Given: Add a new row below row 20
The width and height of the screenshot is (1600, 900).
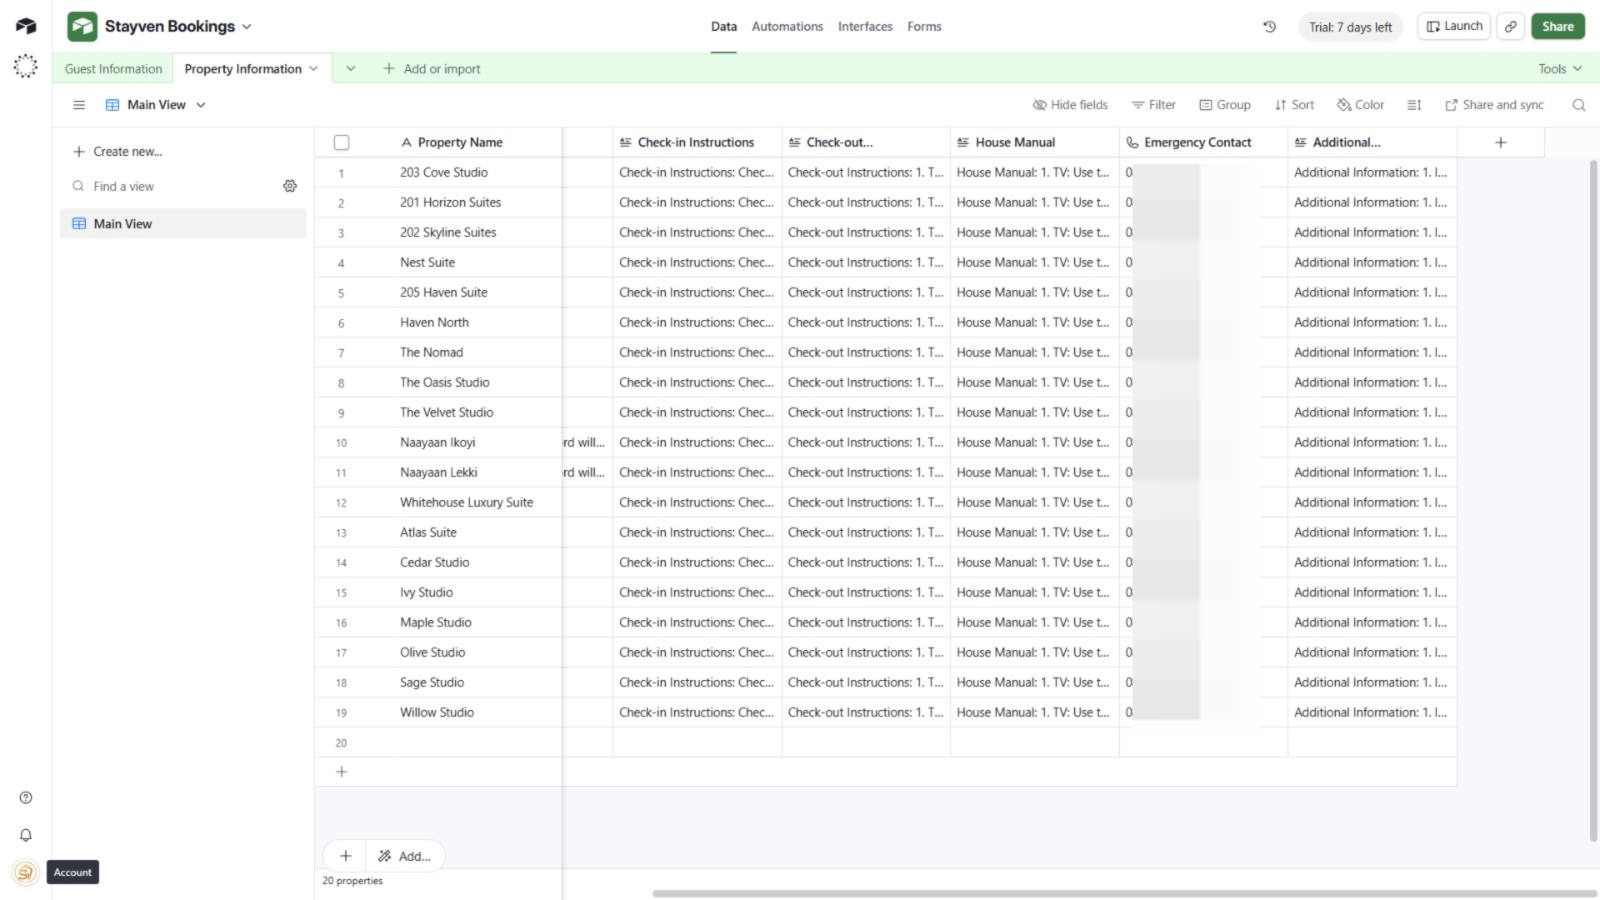Looking at the screenshot, I should [x=341, y=772].
